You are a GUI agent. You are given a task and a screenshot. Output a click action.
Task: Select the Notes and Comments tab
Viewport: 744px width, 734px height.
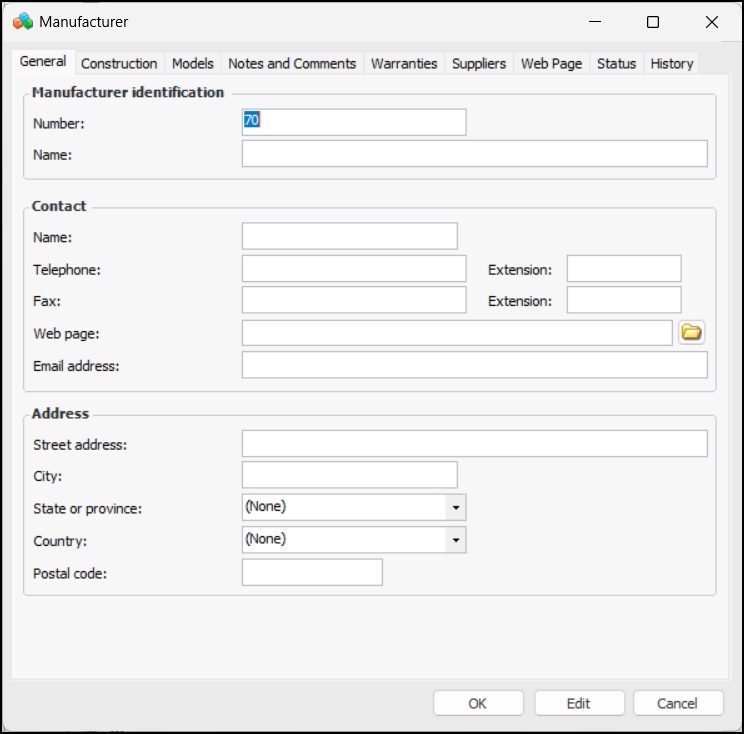292,63
